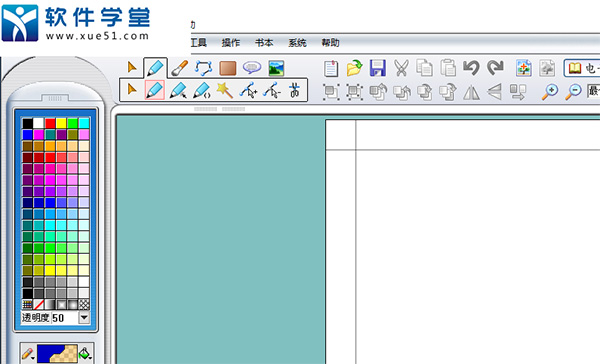The image size is (600, 364).
Task: Click the third layer order icon
Action: [x=425, y=92]
